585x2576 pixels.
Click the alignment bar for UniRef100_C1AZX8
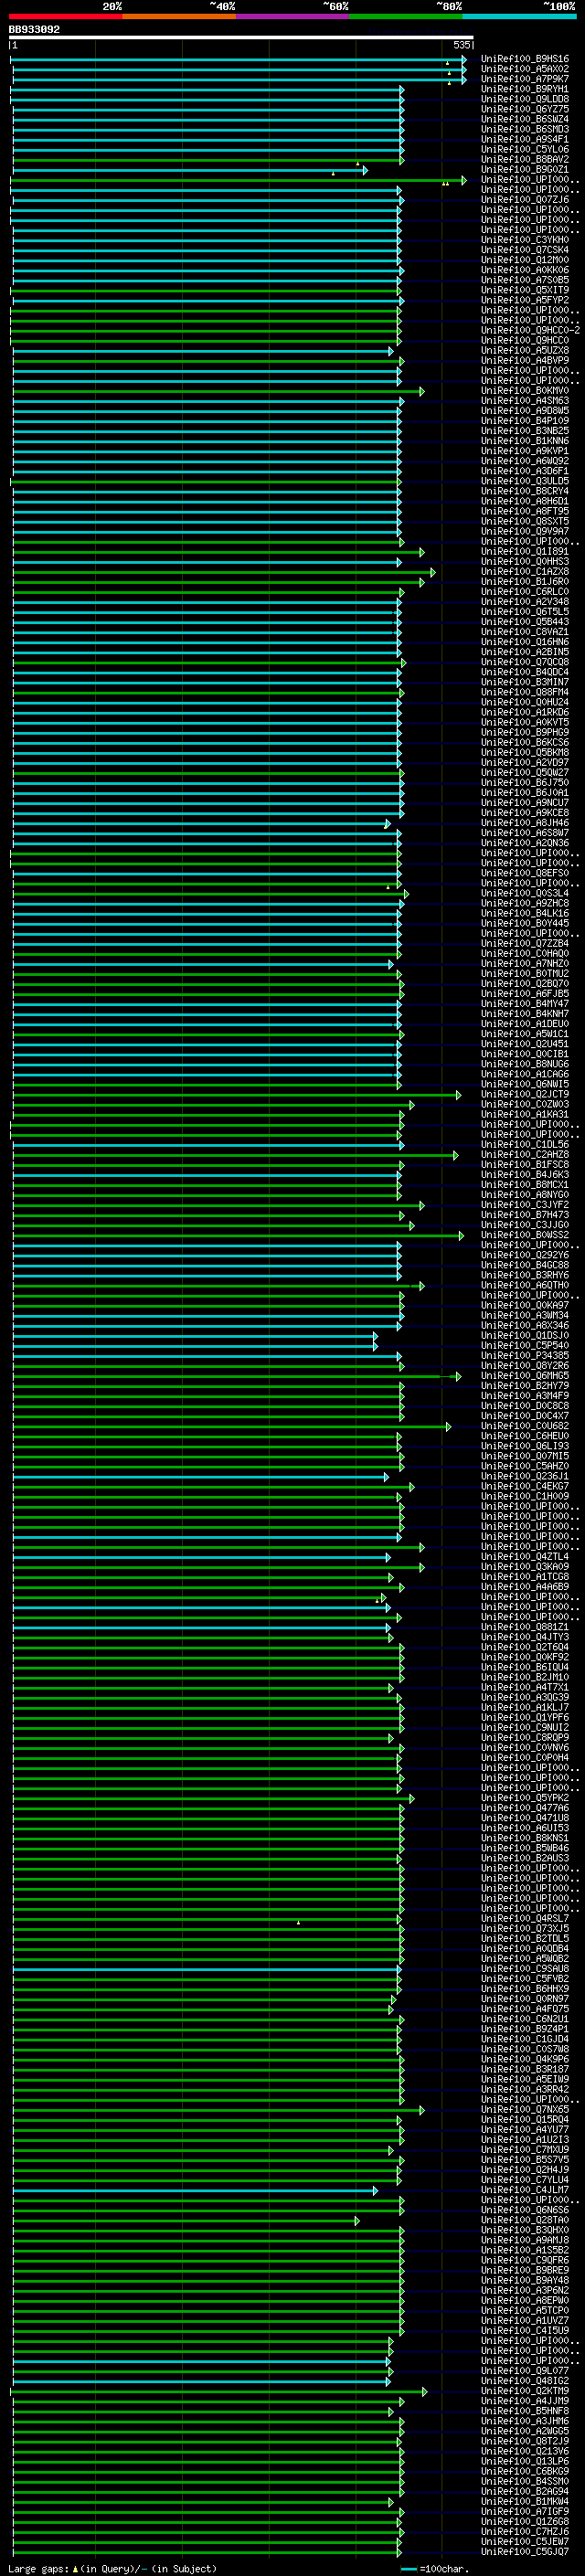point(223,572)
